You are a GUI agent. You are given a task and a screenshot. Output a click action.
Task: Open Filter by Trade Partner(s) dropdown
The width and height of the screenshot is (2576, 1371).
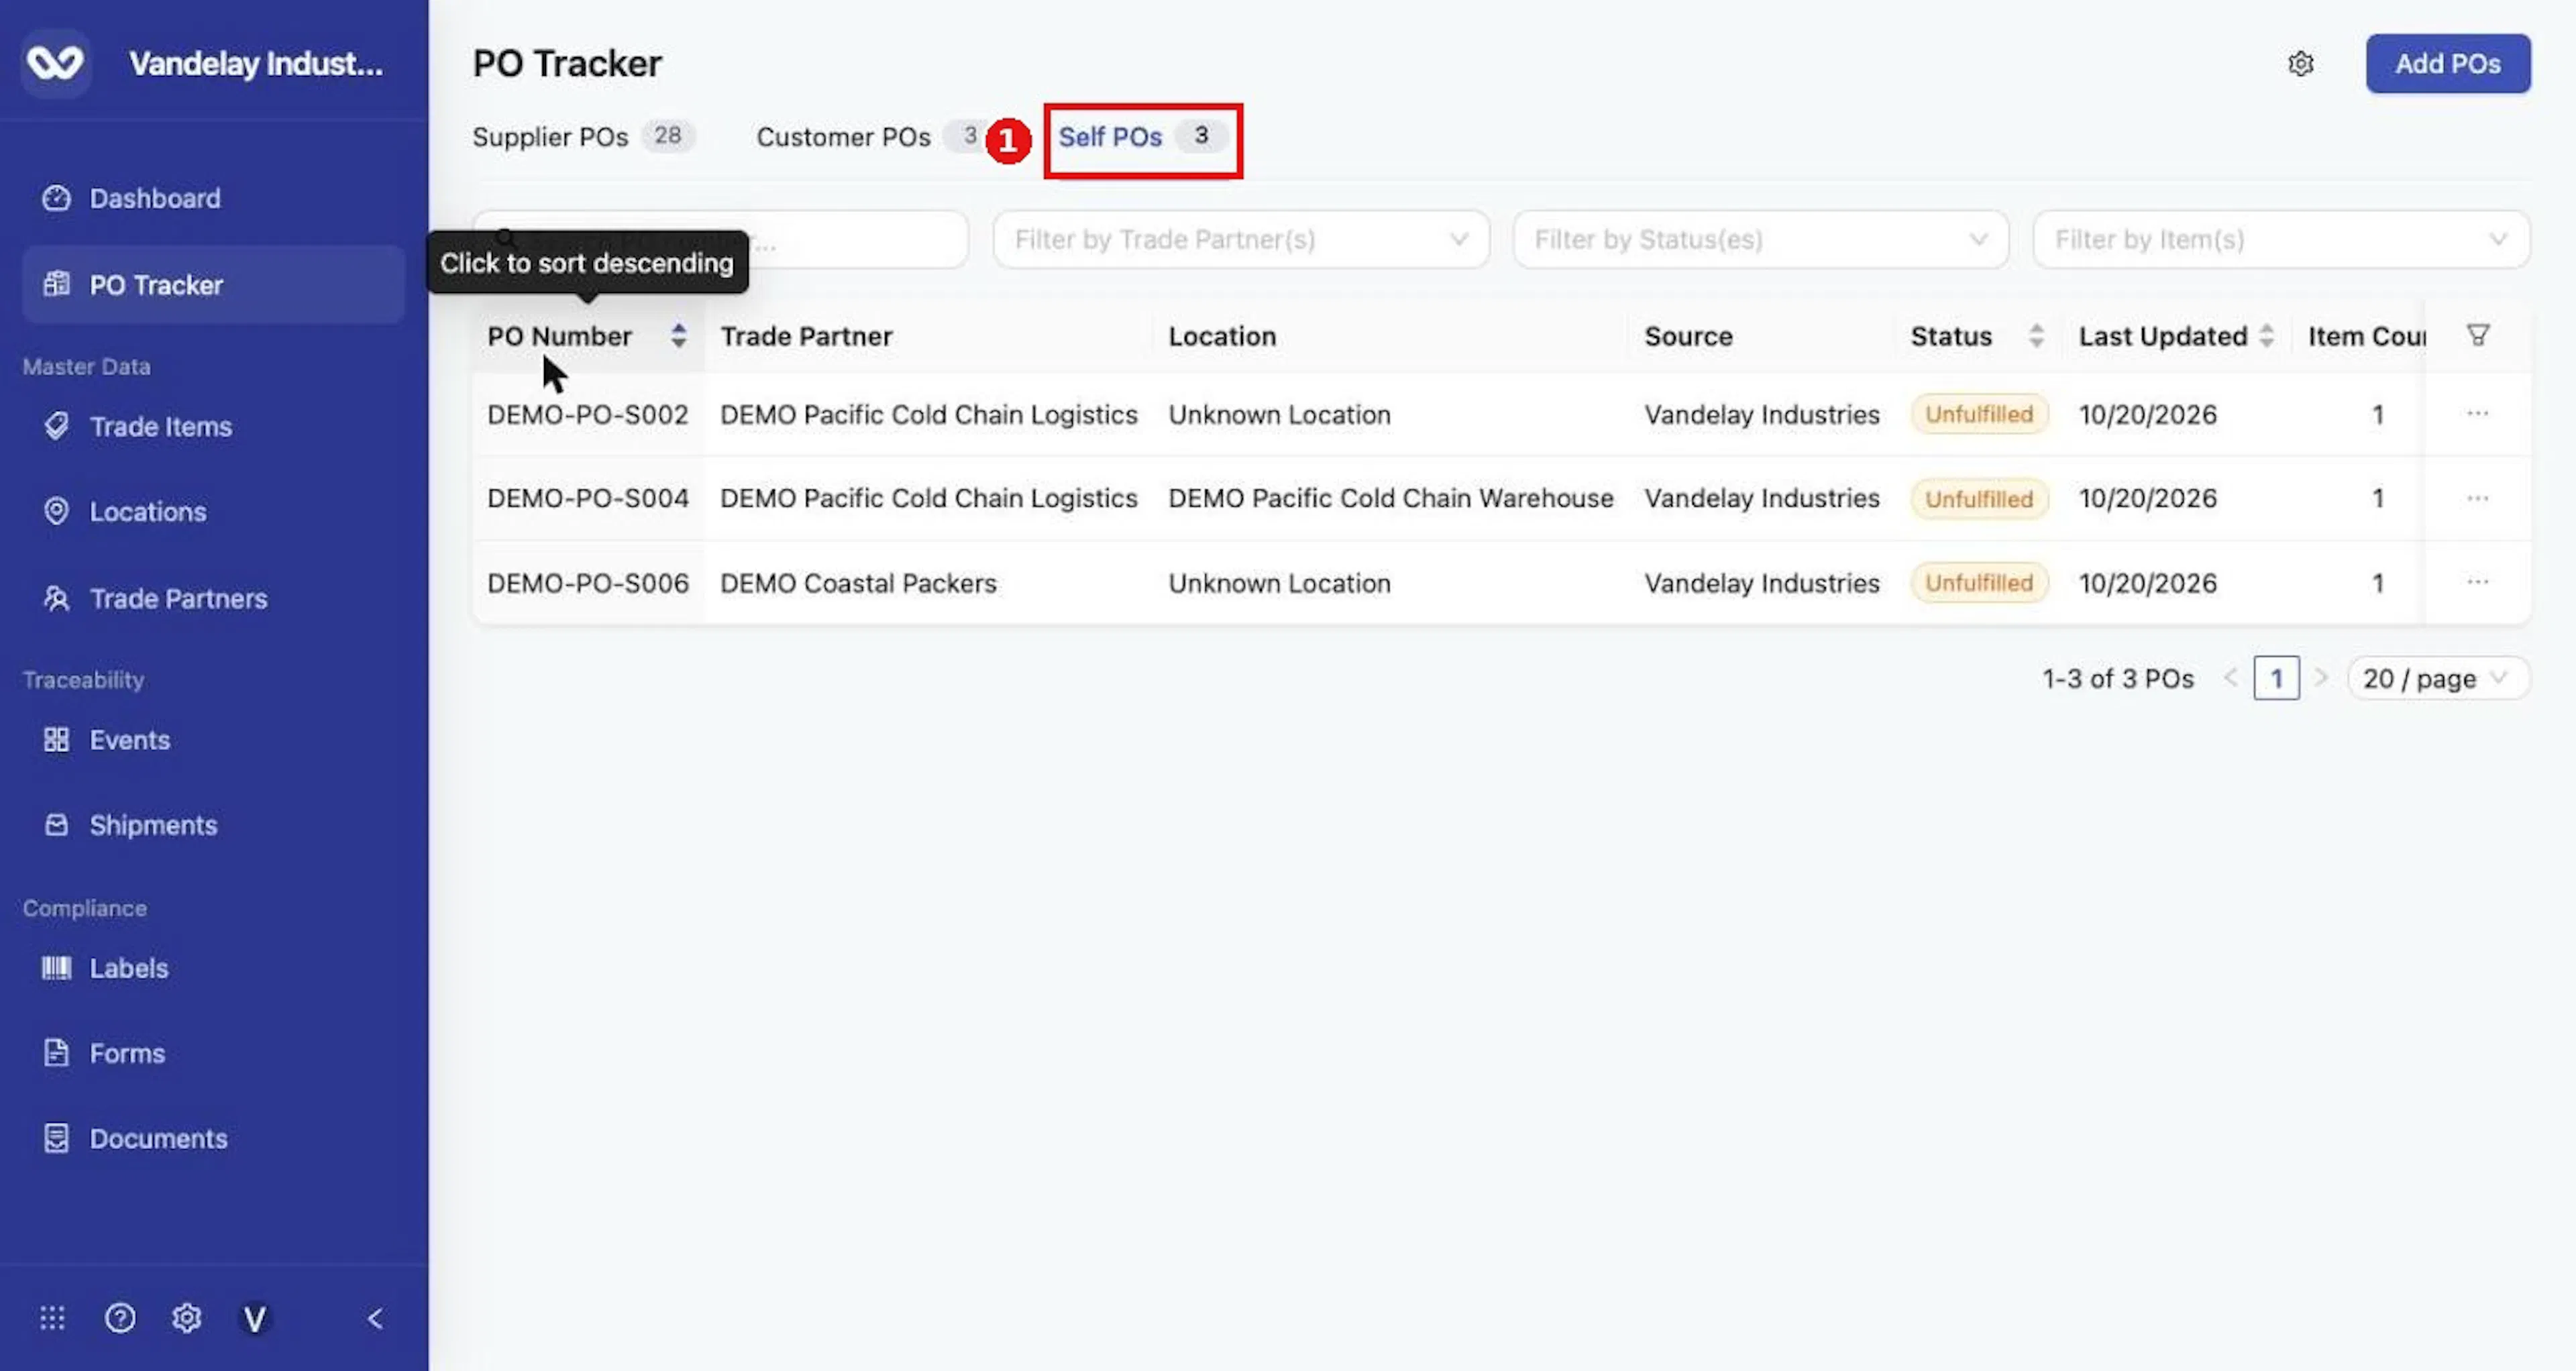pos(1241,239)
